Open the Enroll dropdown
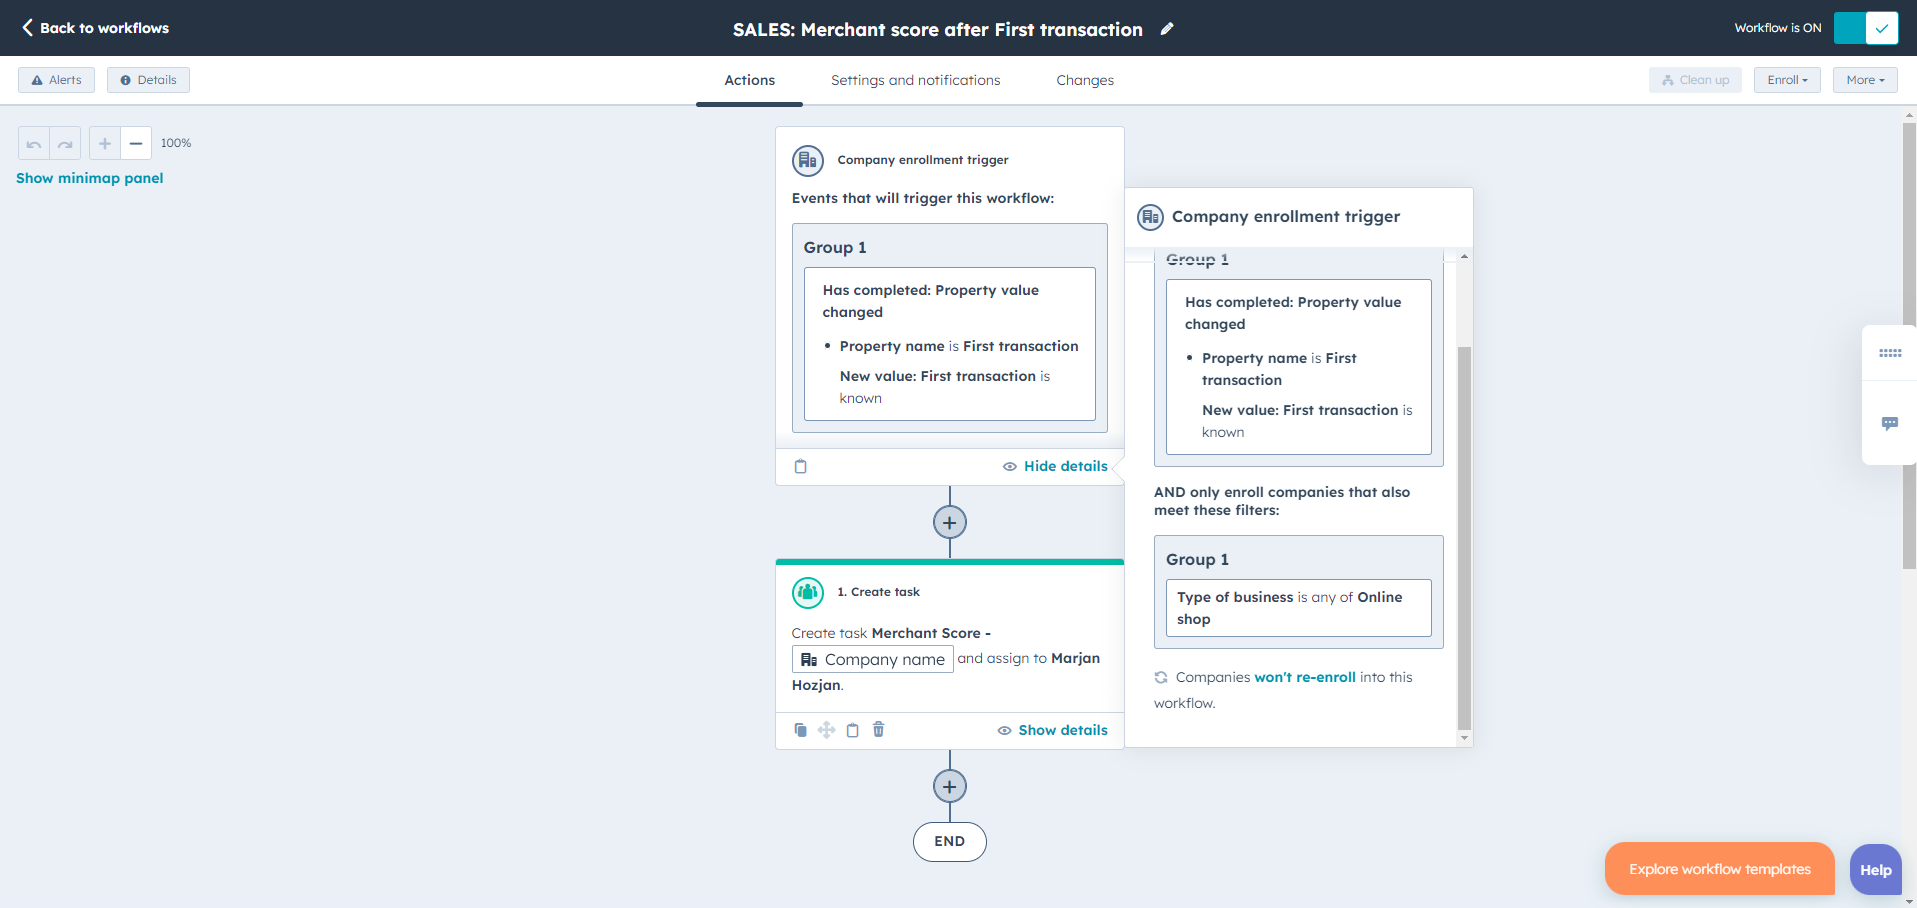 pos(1786,80)
